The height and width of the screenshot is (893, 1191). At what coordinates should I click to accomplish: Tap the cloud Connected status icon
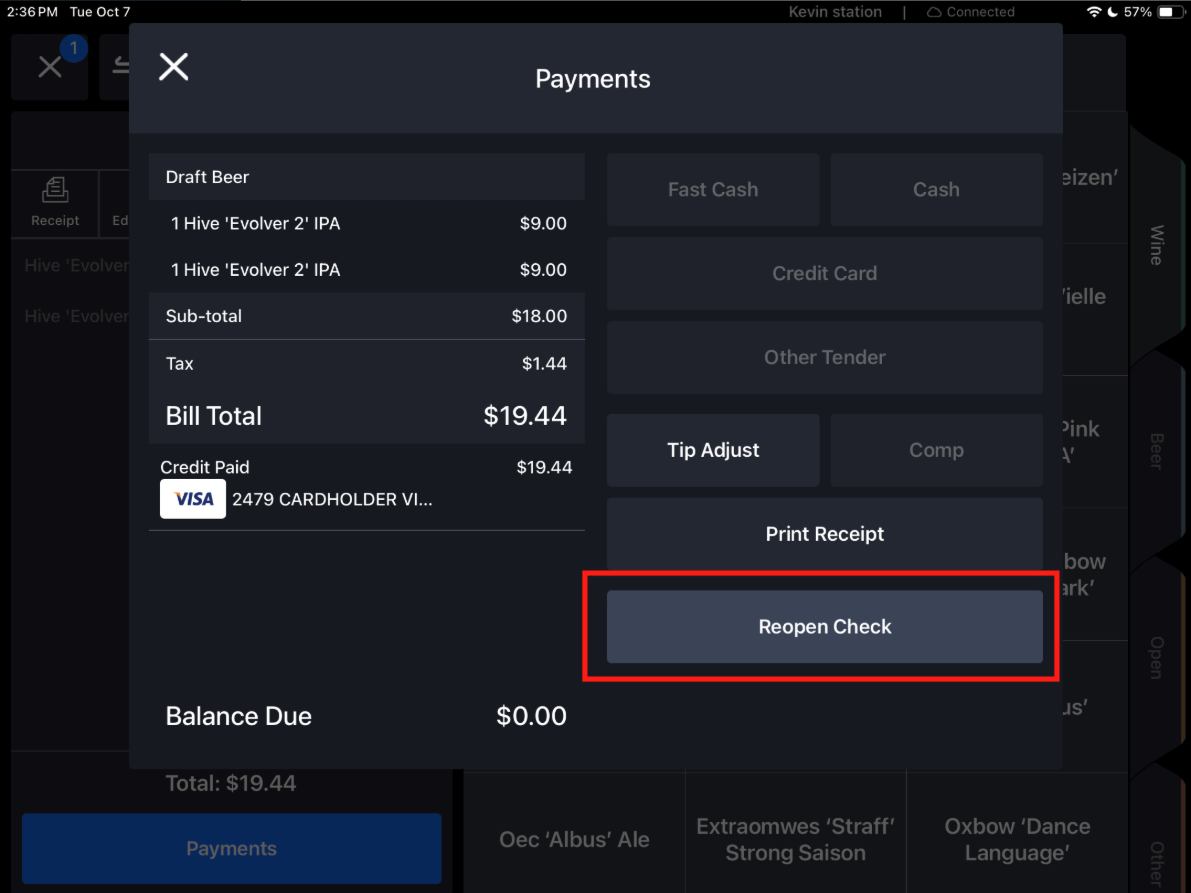[934, 12]
